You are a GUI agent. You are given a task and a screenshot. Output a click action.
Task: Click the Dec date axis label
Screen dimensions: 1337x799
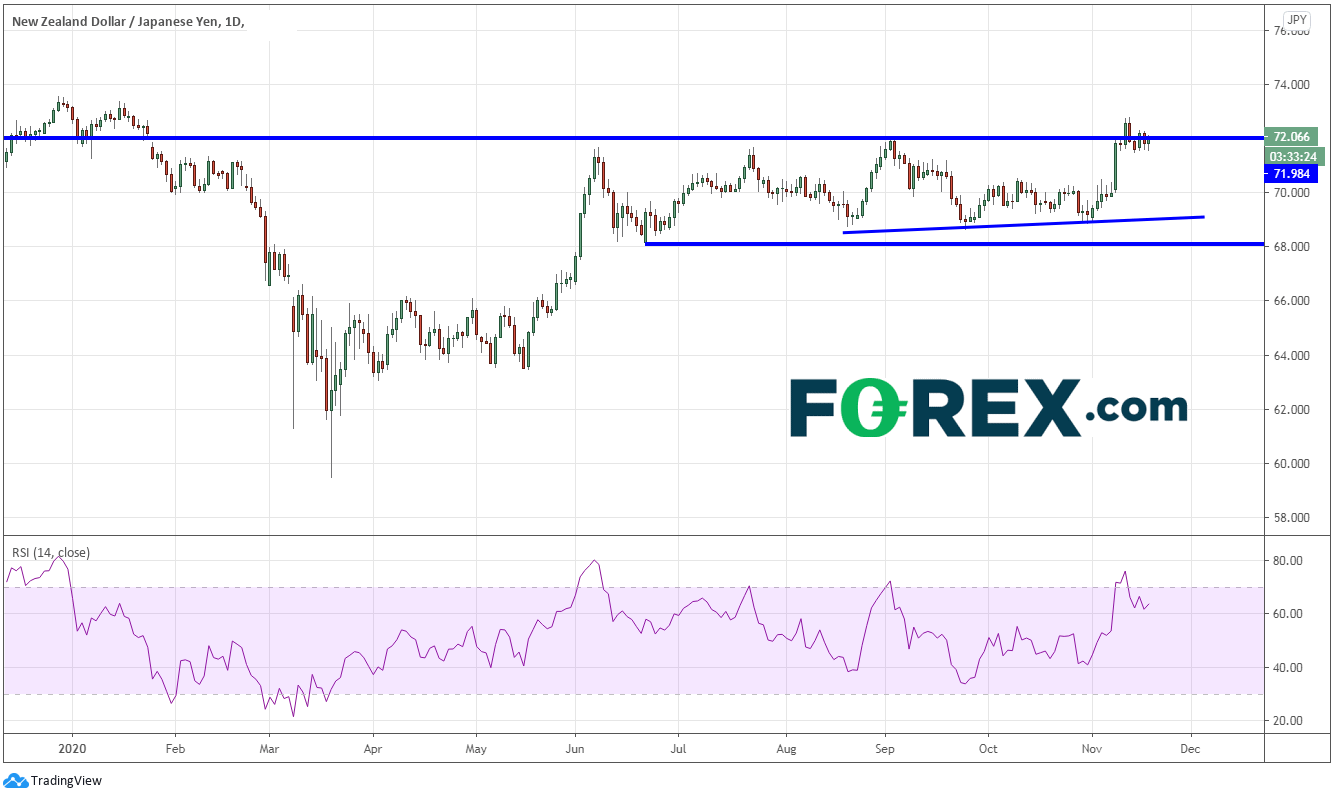coord(1190,747)
